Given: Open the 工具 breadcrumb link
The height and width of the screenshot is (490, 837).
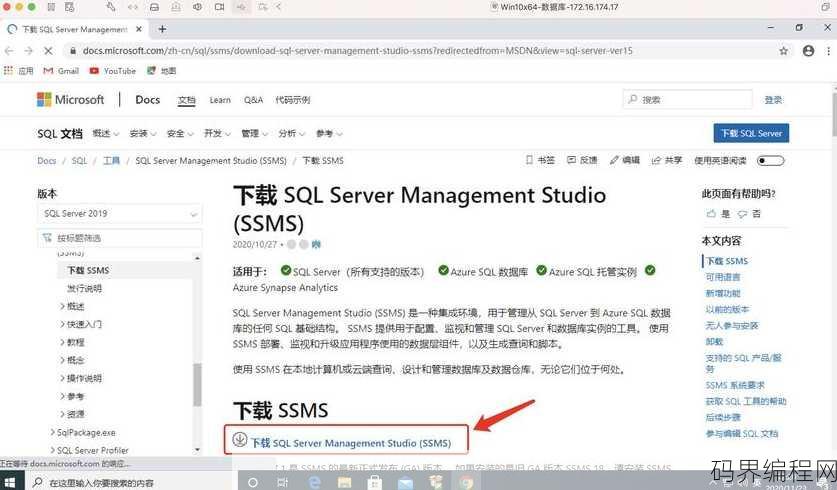Looking at the screenshot, I should (x=112, y=161).
